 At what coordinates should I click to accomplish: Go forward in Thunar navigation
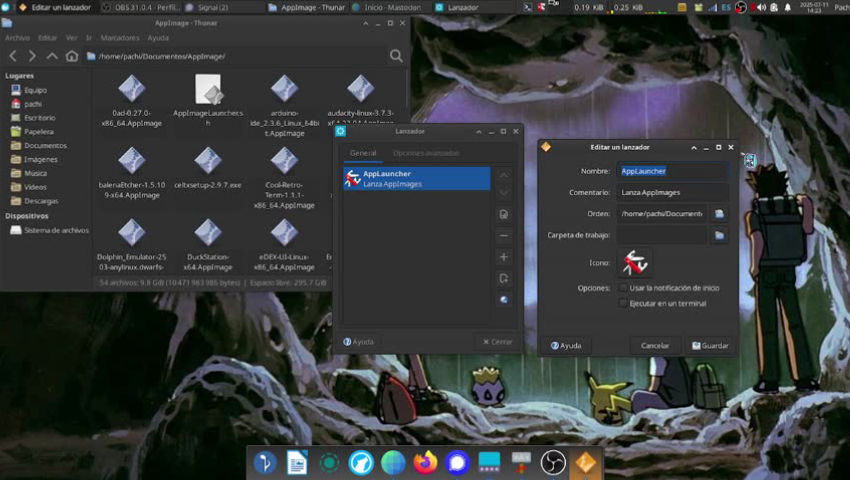click(32, 56)
